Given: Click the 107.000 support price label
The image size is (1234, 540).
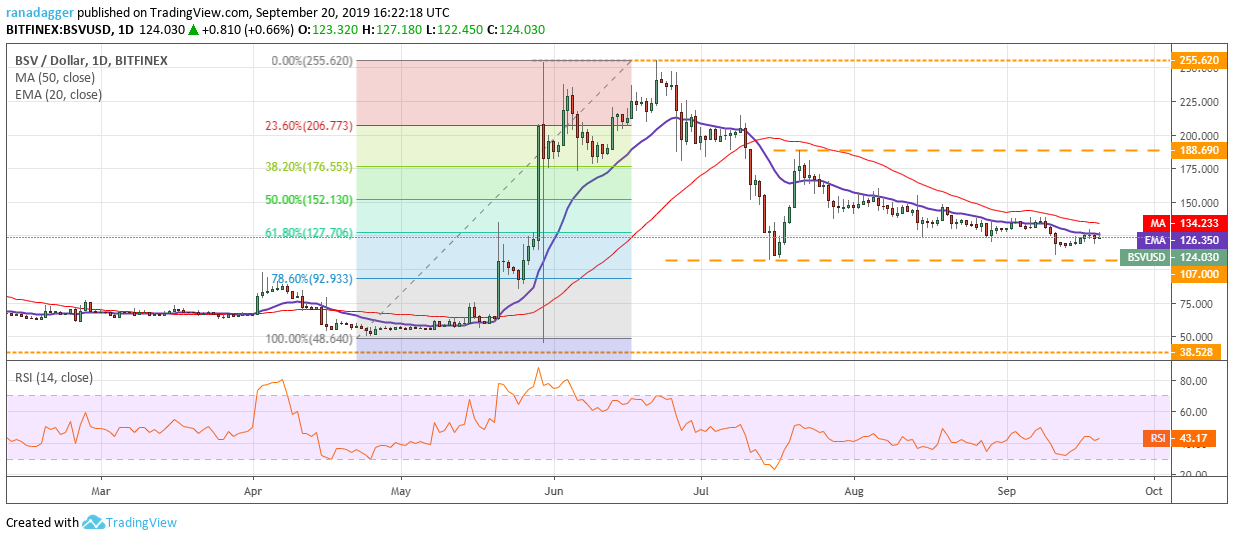Looking at the screenshot, I should click(x=1197, y=273).
